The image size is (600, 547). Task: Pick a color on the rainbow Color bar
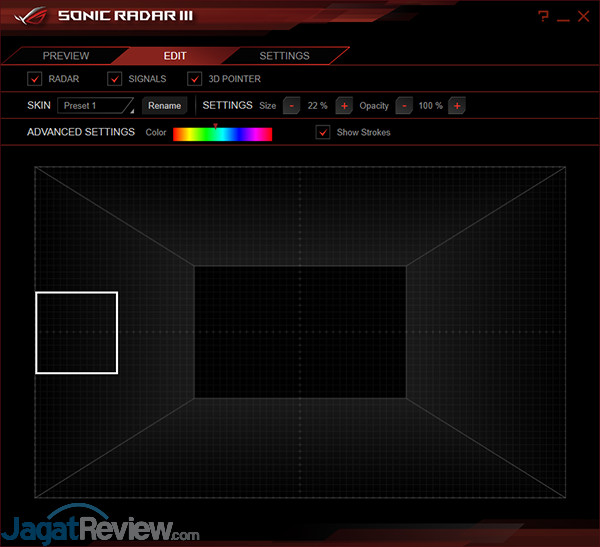tap(222, 134)
